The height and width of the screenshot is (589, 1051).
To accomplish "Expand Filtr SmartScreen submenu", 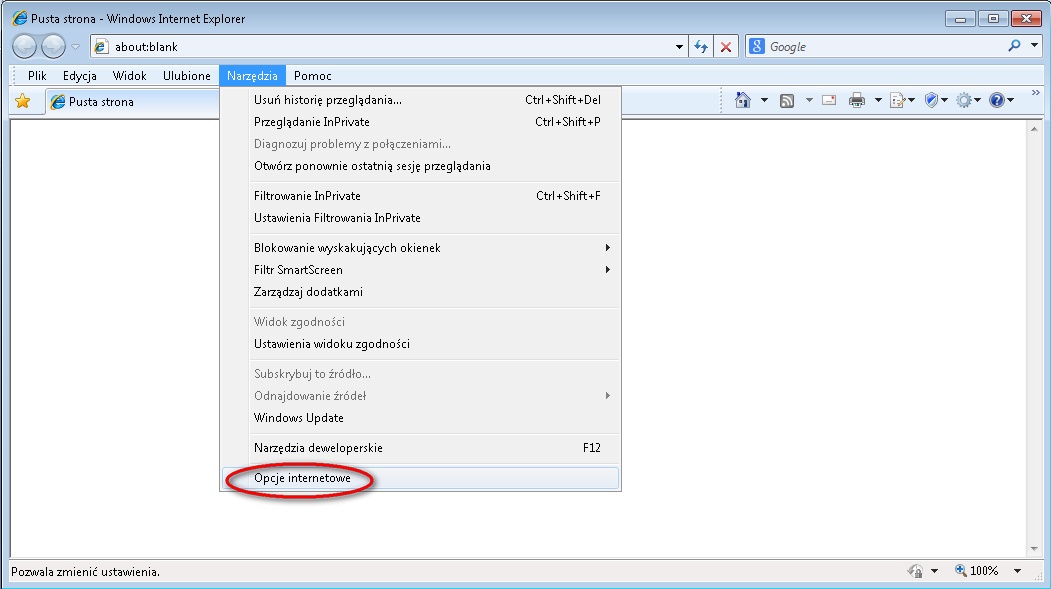I will 420,270.
